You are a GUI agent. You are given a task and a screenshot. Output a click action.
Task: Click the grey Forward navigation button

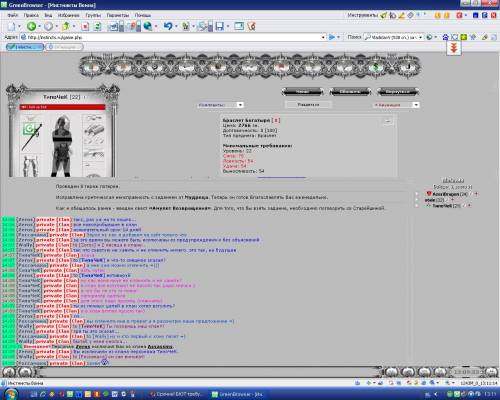(49, 26)
